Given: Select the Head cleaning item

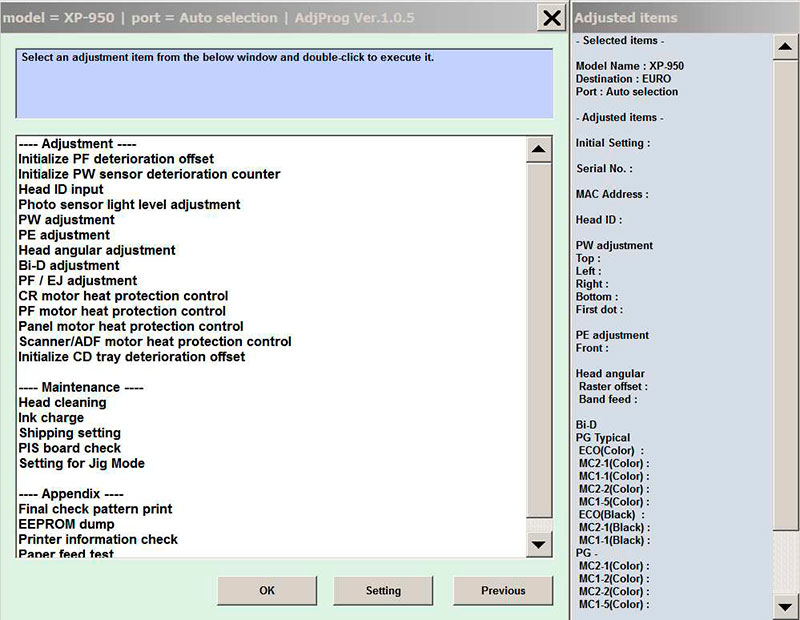Looking at the screenshot, I should [x=63, y=403].
